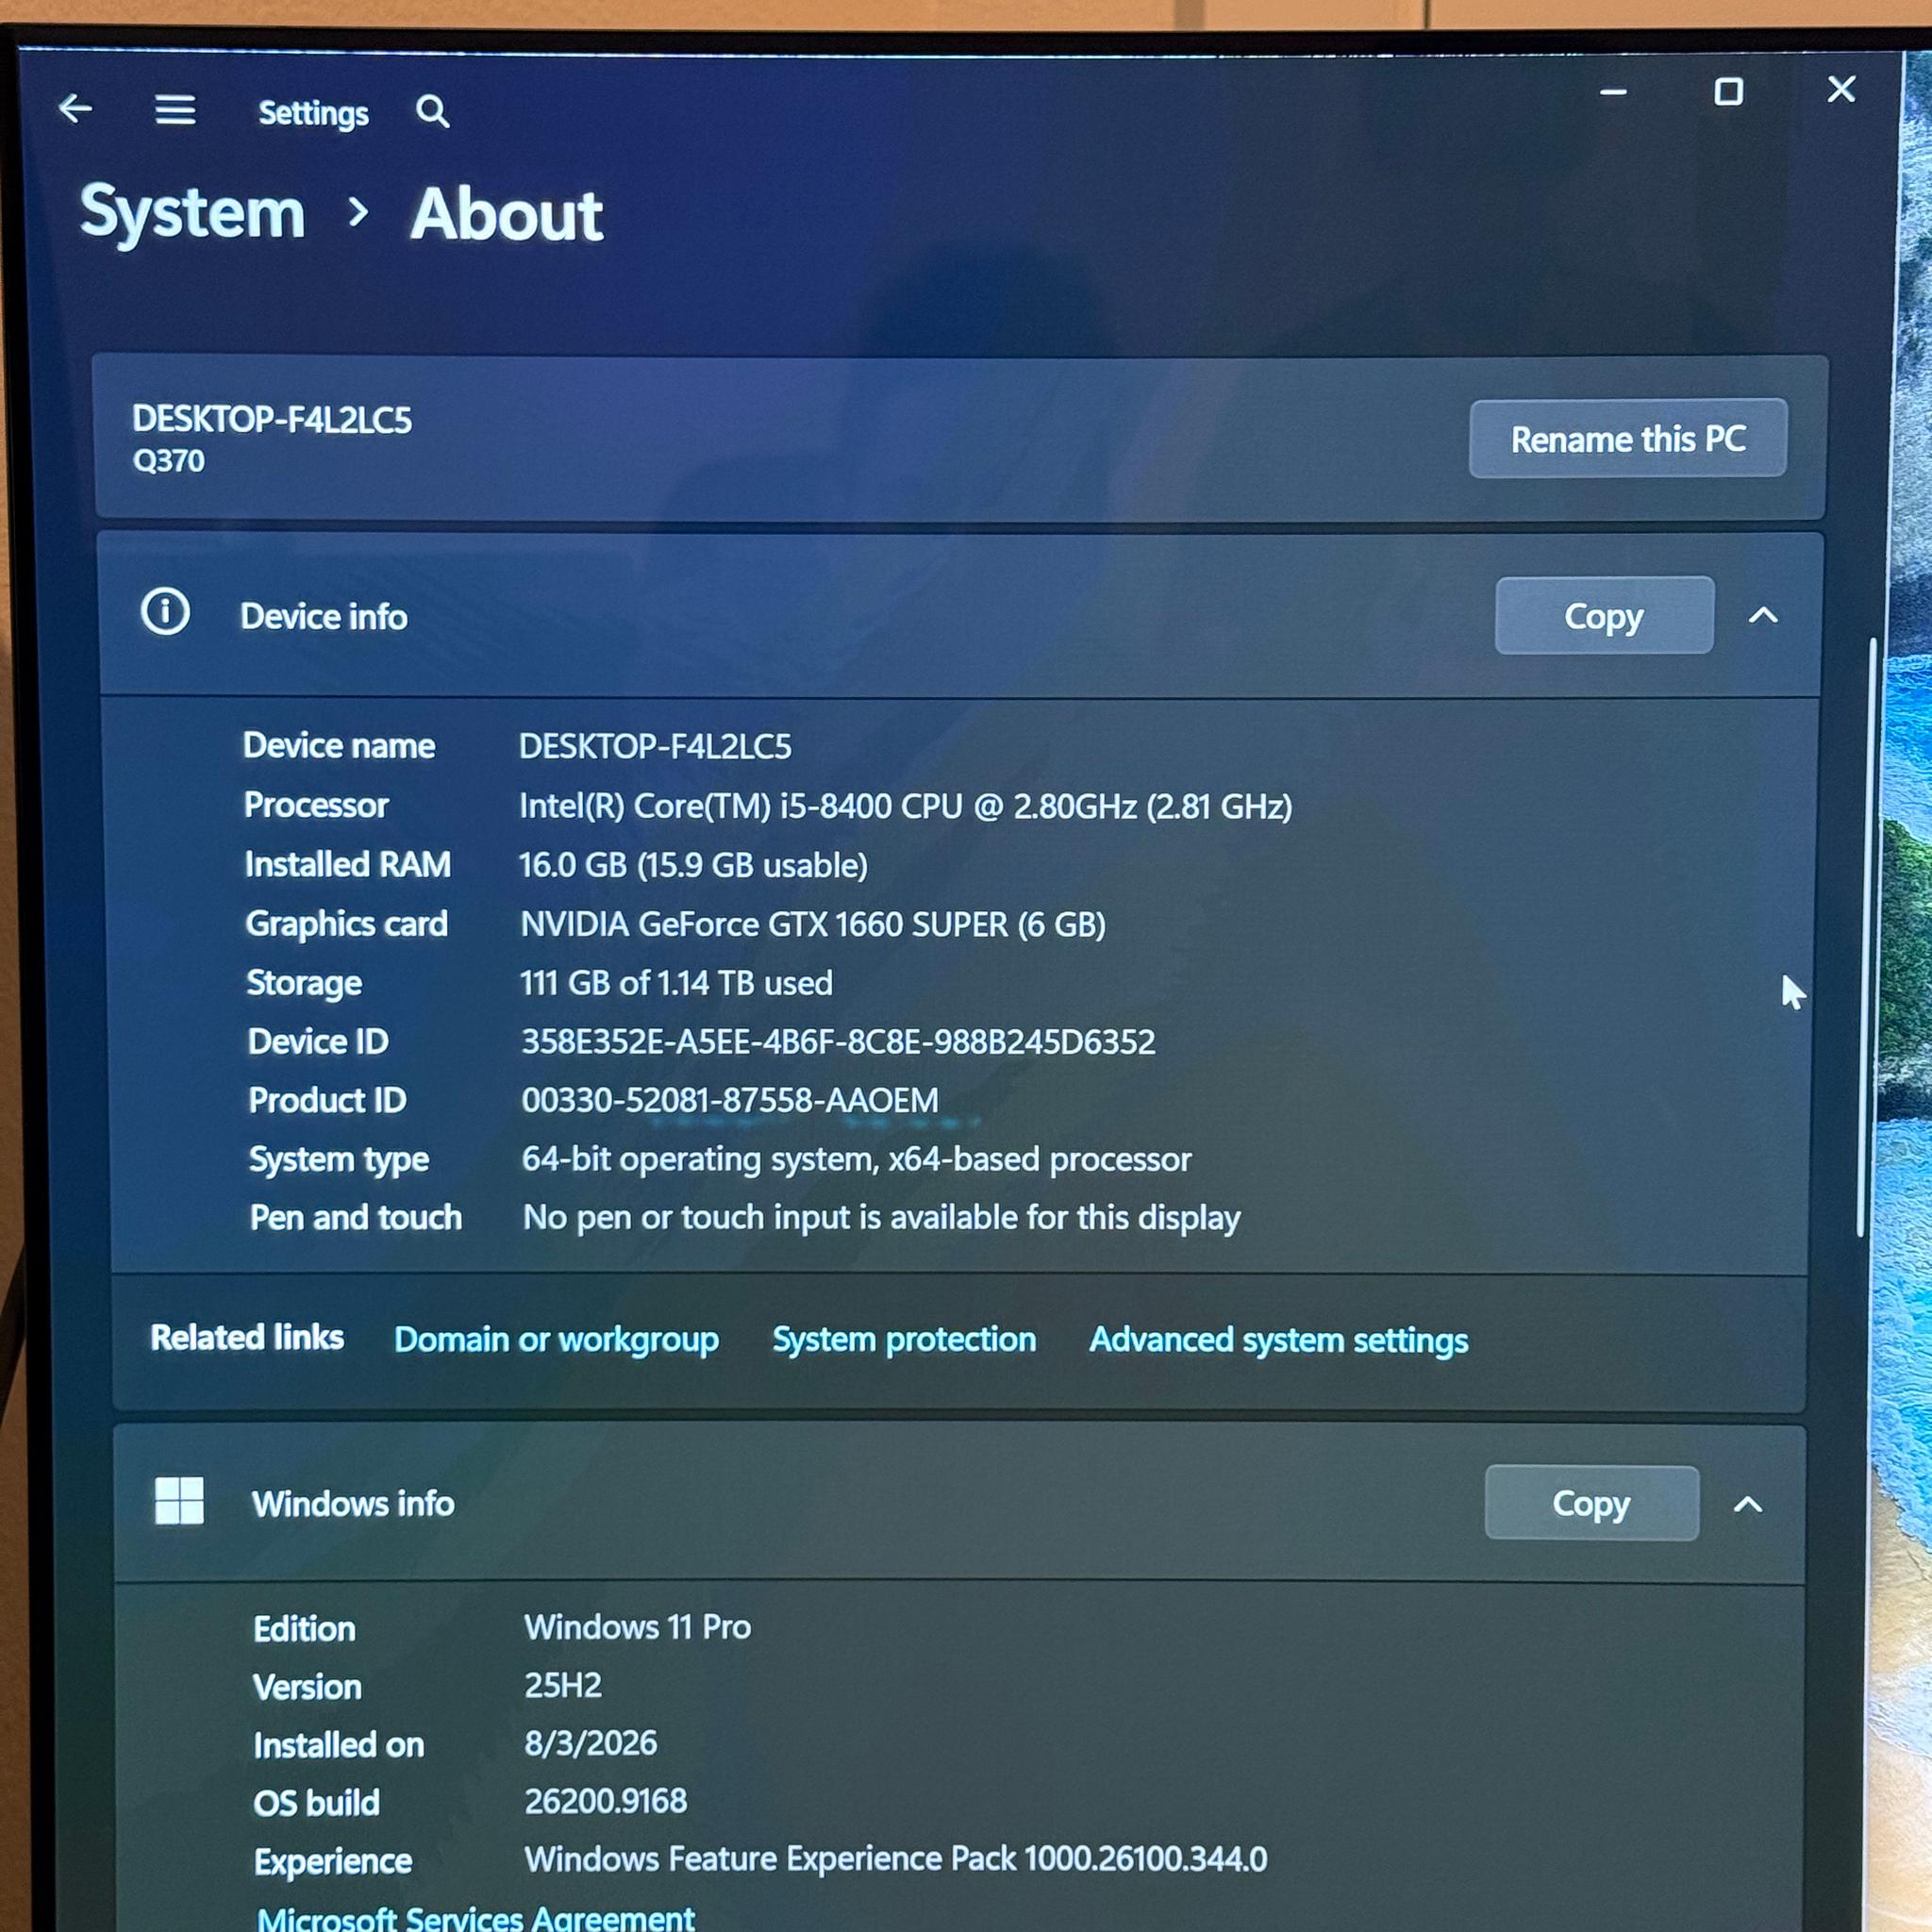Screen dimensions: 1932x1932
Task: Select the NVIDIA GeForce GTX 1660 SUPER text
Action: click(x=813, y=924)
